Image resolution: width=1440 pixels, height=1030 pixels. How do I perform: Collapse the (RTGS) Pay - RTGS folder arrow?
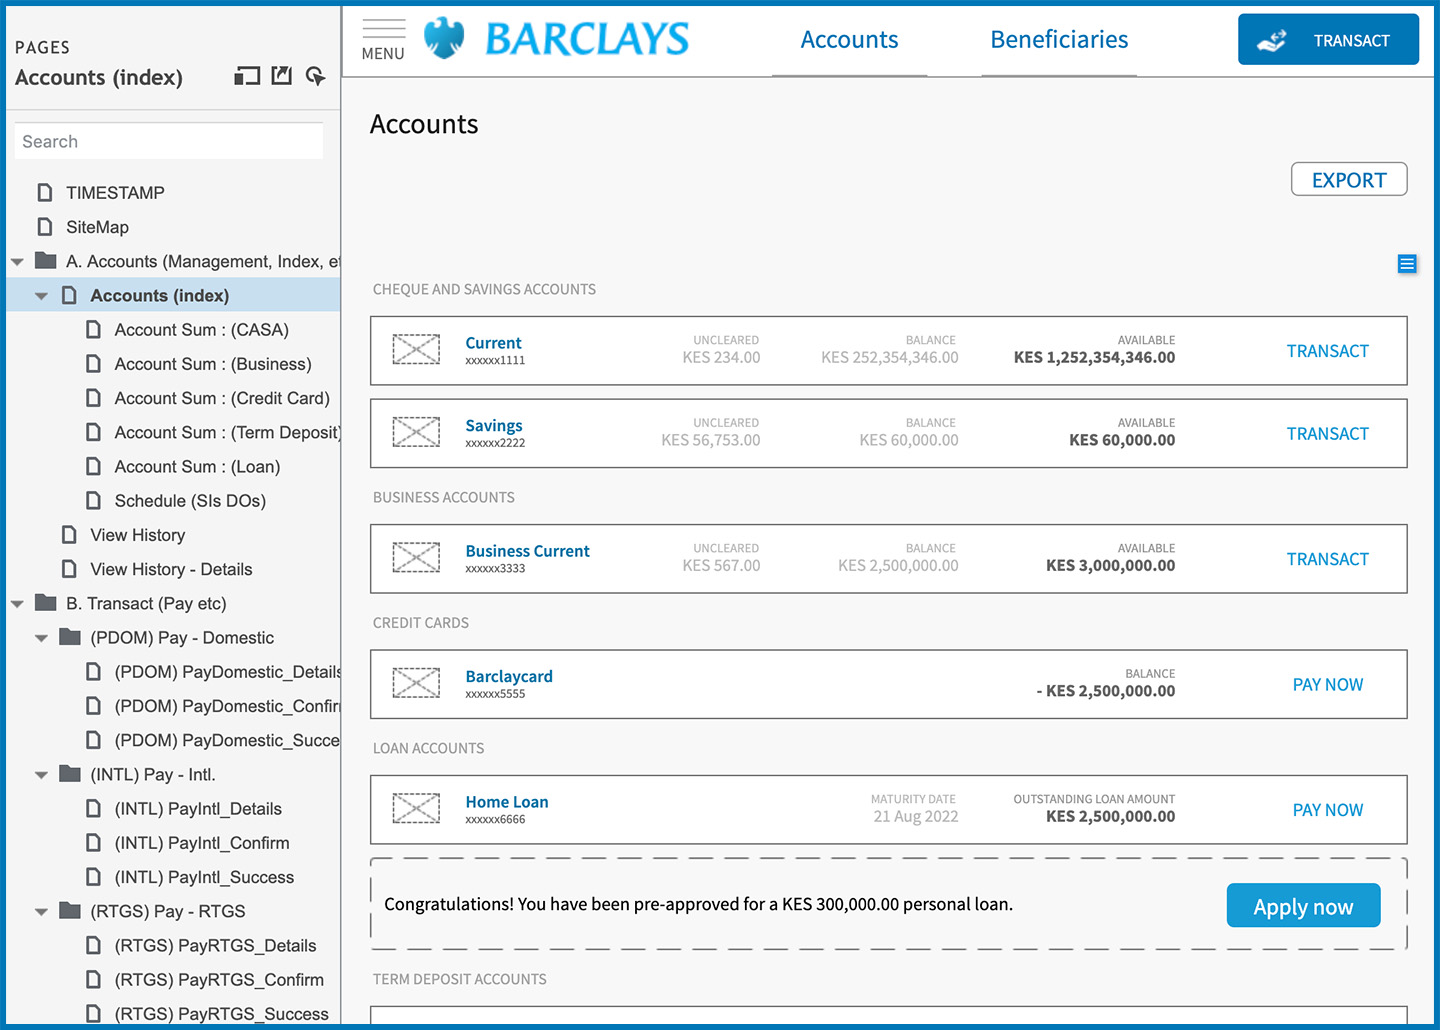pos(41,912)
